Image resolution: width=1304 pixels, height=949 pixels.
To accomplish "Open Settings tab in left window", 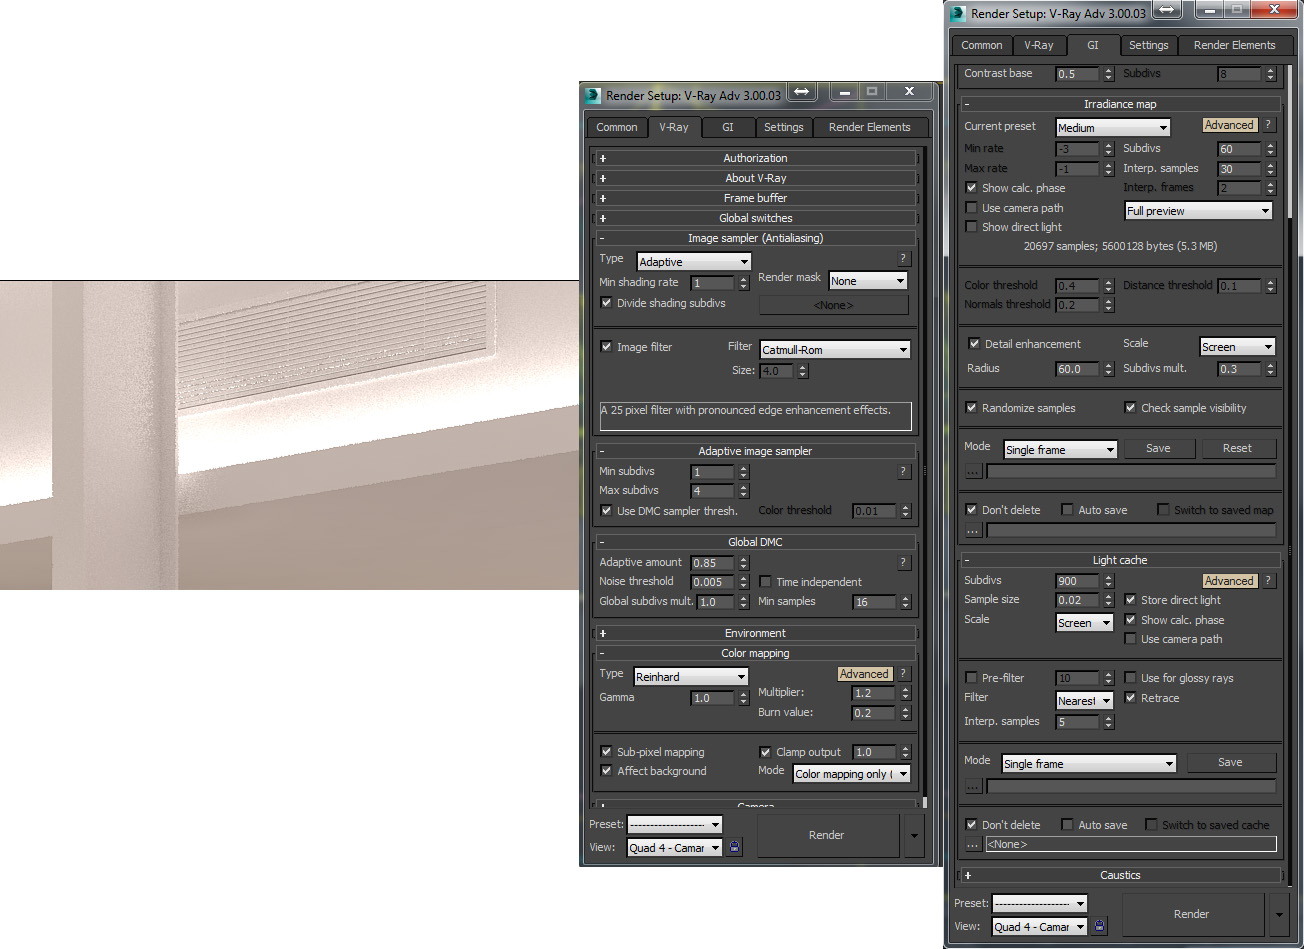I will click(x=783, y=127).
